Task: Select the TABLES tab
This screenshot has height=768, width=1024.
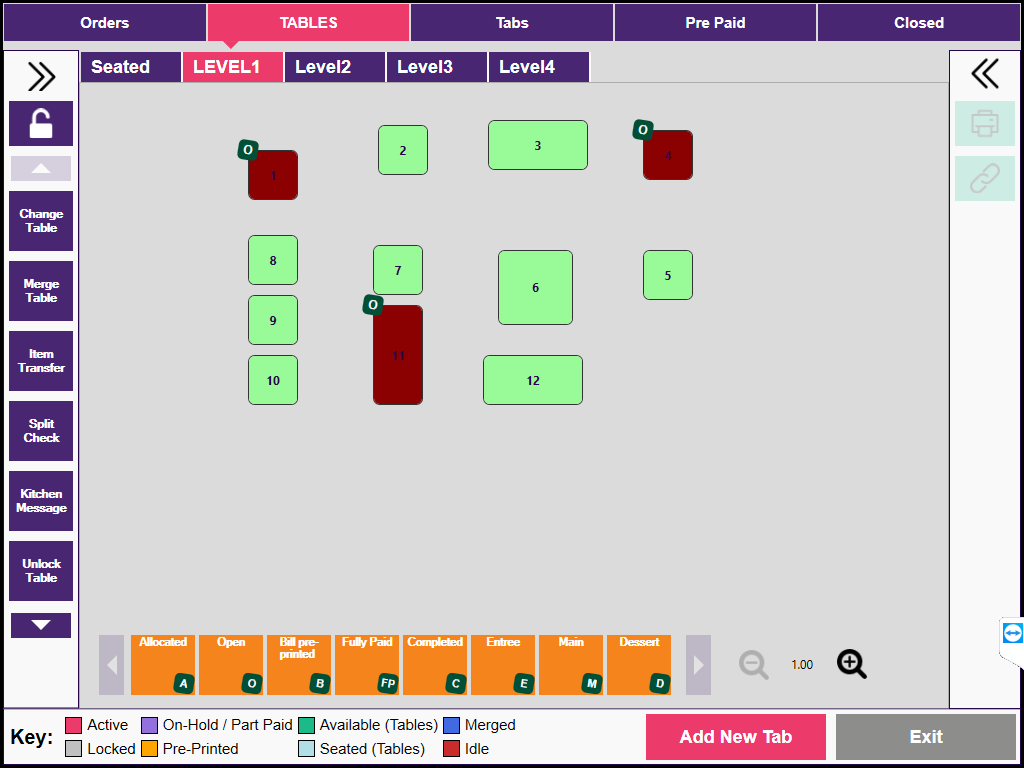Action: [x=308, y=23]
